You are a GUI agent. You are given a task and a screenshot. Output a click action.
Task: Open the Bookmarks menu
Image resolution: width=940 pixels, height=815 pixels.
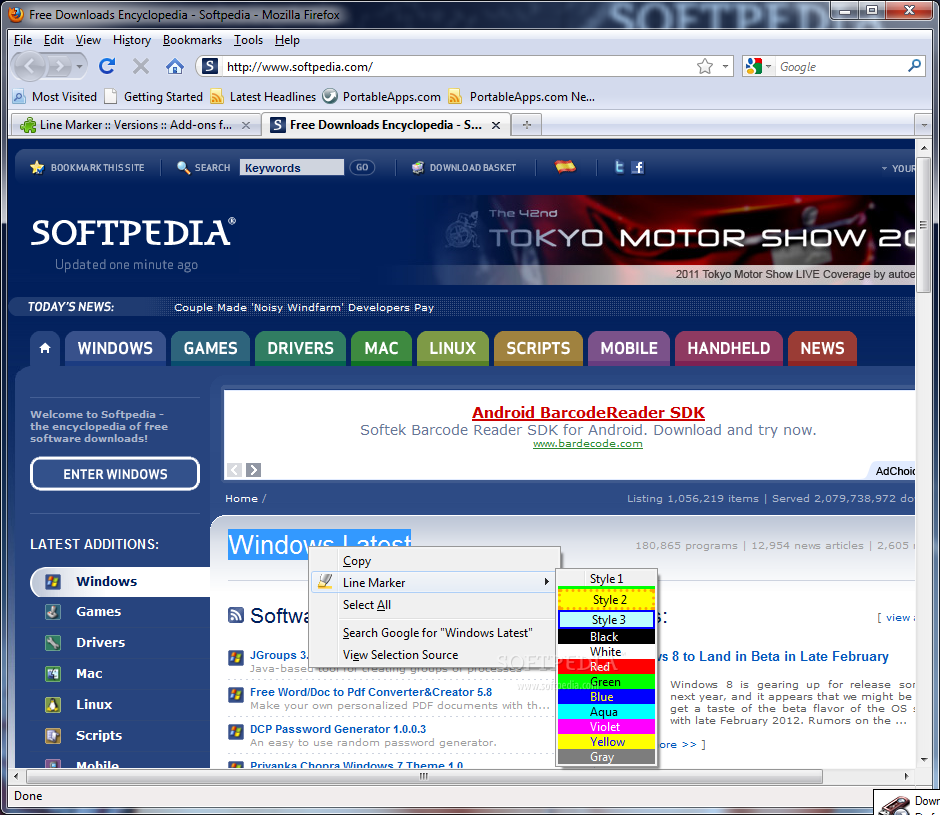[x=192, y=40]
